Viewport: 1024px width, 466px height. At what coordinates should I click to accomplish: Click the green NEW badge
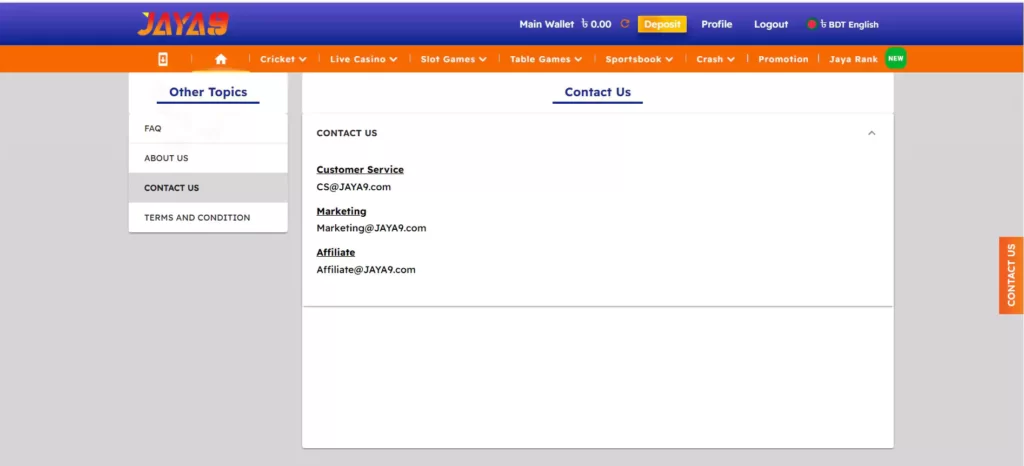coord(896,59)
